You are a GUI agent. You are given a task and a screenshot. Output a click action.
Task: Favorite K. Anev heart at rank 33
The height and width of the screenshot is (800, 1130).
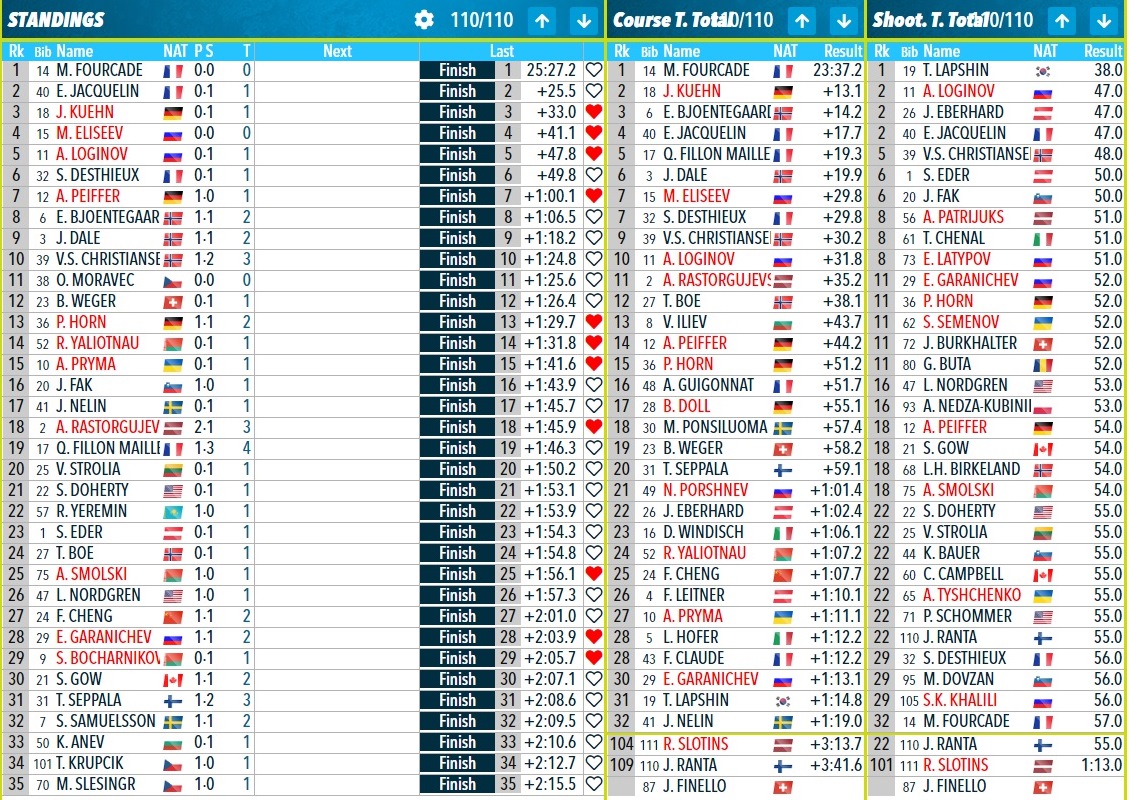click(x=594, y=742)
